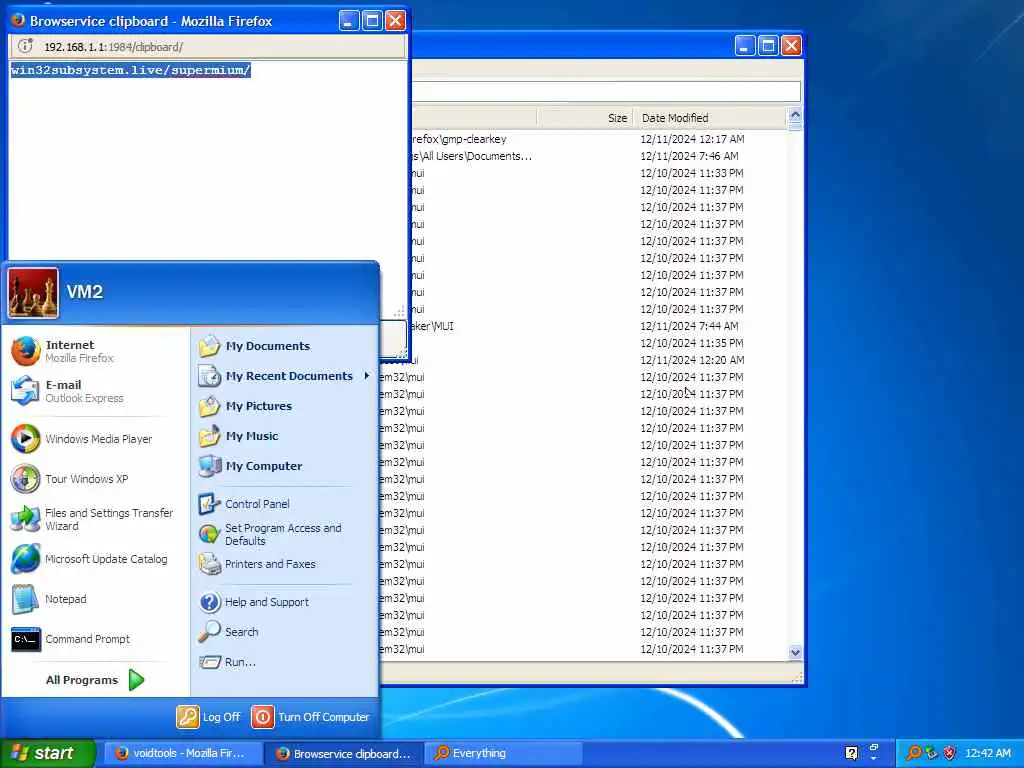Click the network connection tray icon
The width and height of the screenshot is (1024, 768).
pos(931,754)
